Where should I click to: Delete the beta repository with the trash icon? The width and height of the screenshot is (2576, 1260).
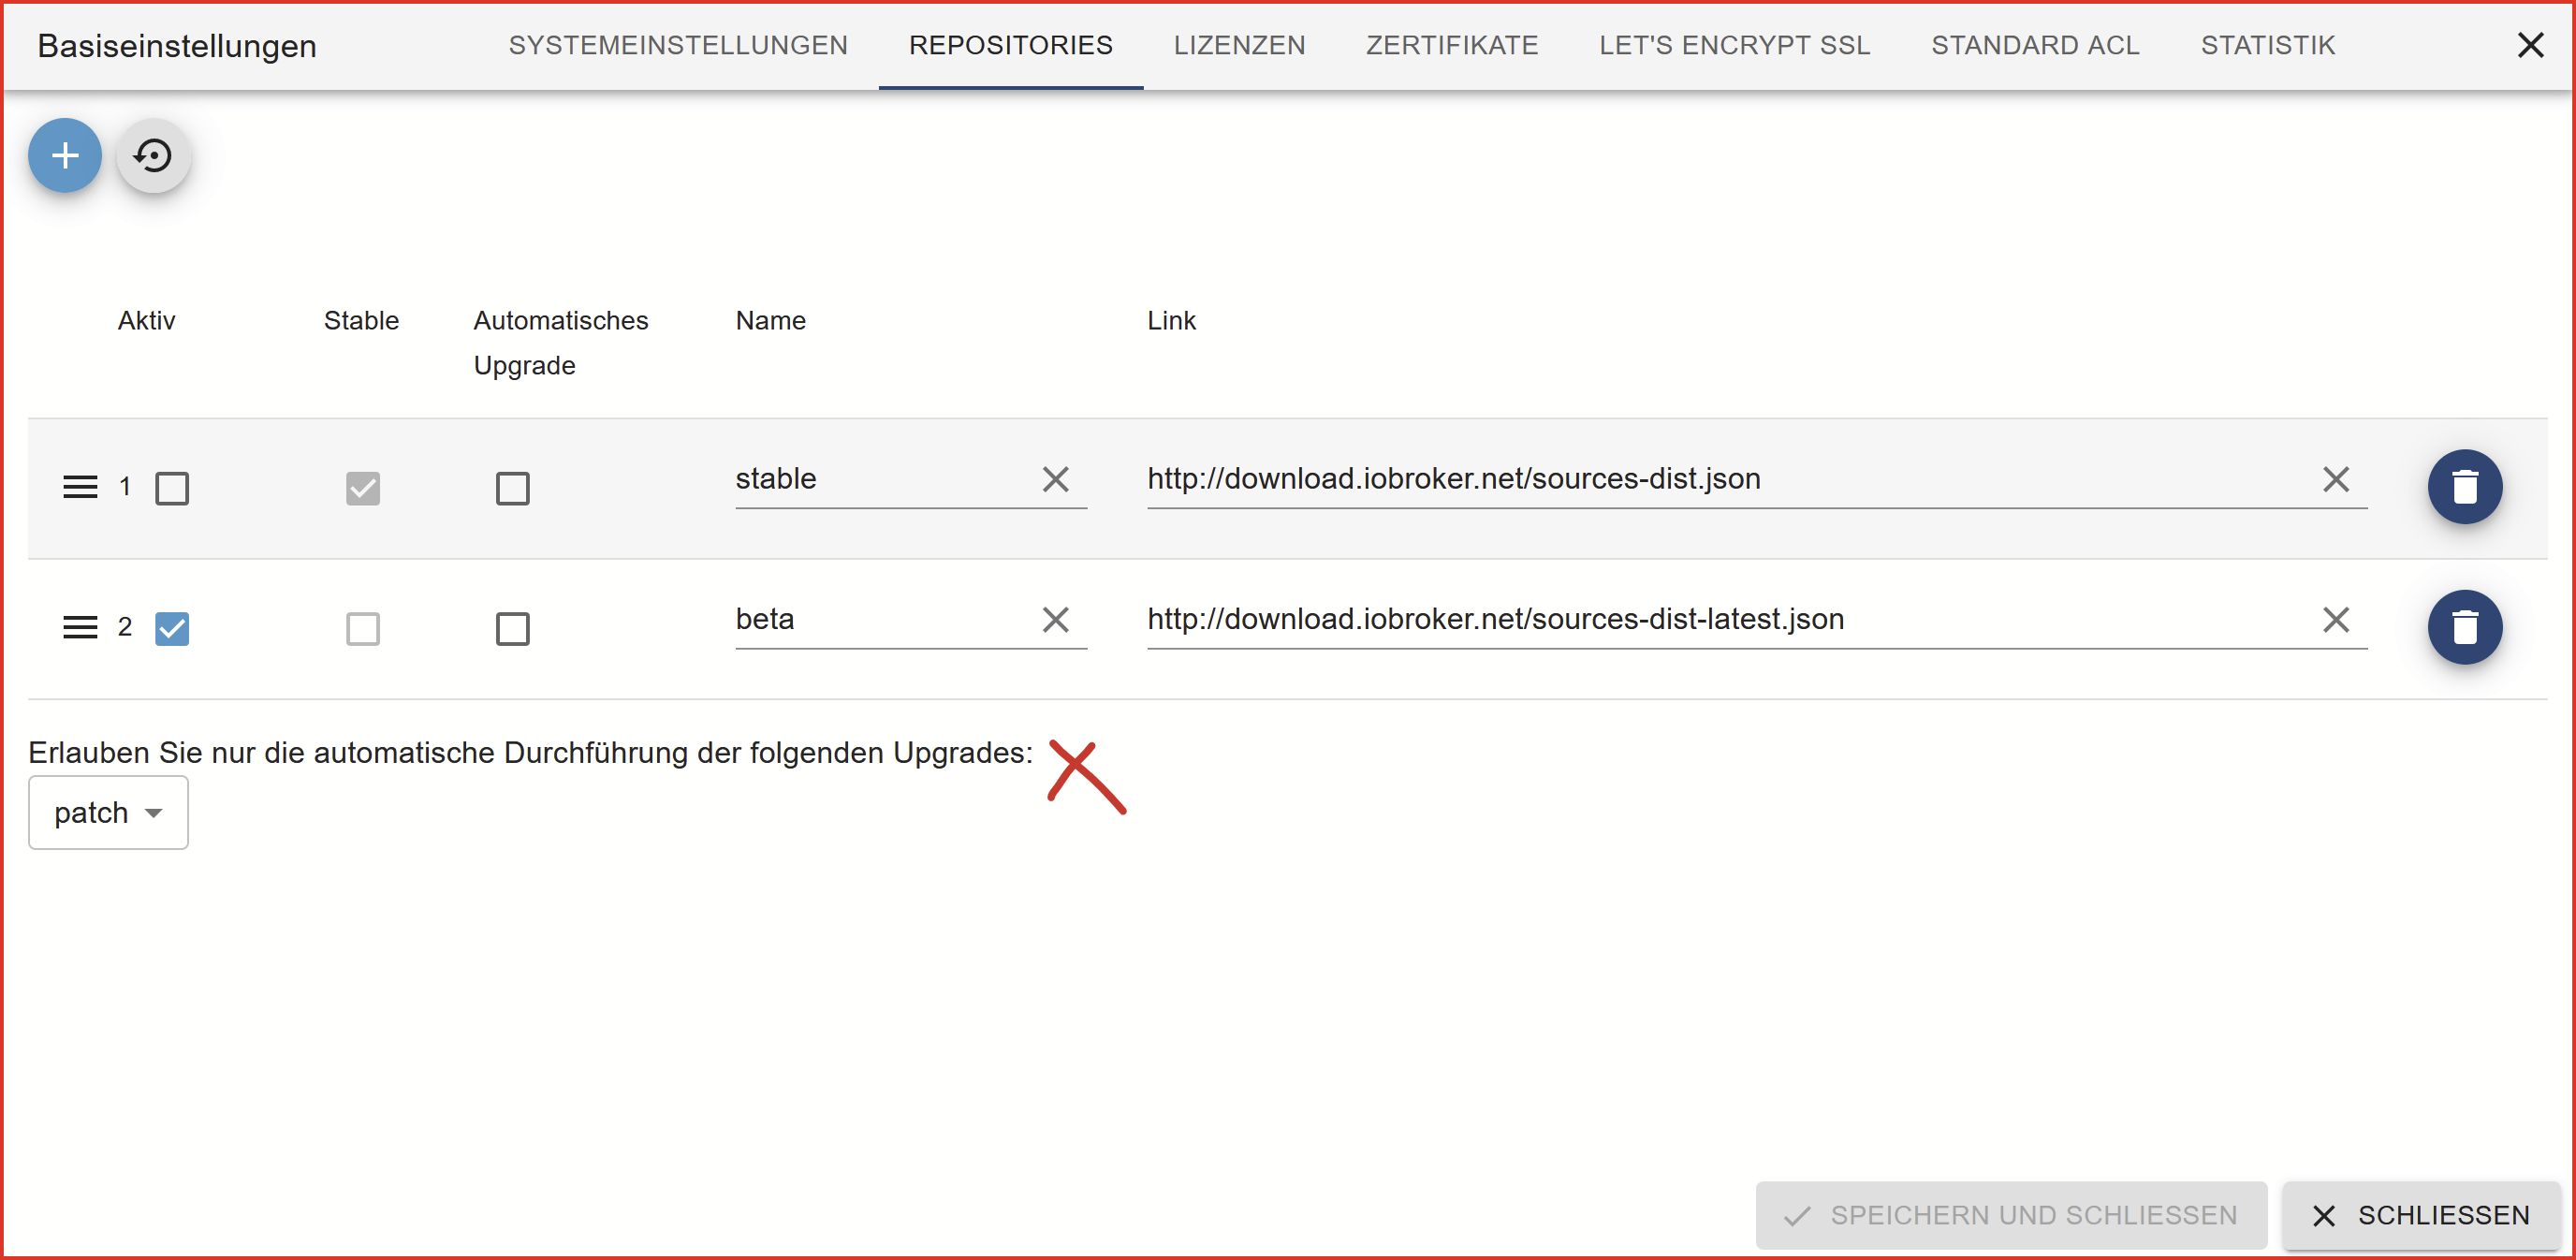(2464, 627)
